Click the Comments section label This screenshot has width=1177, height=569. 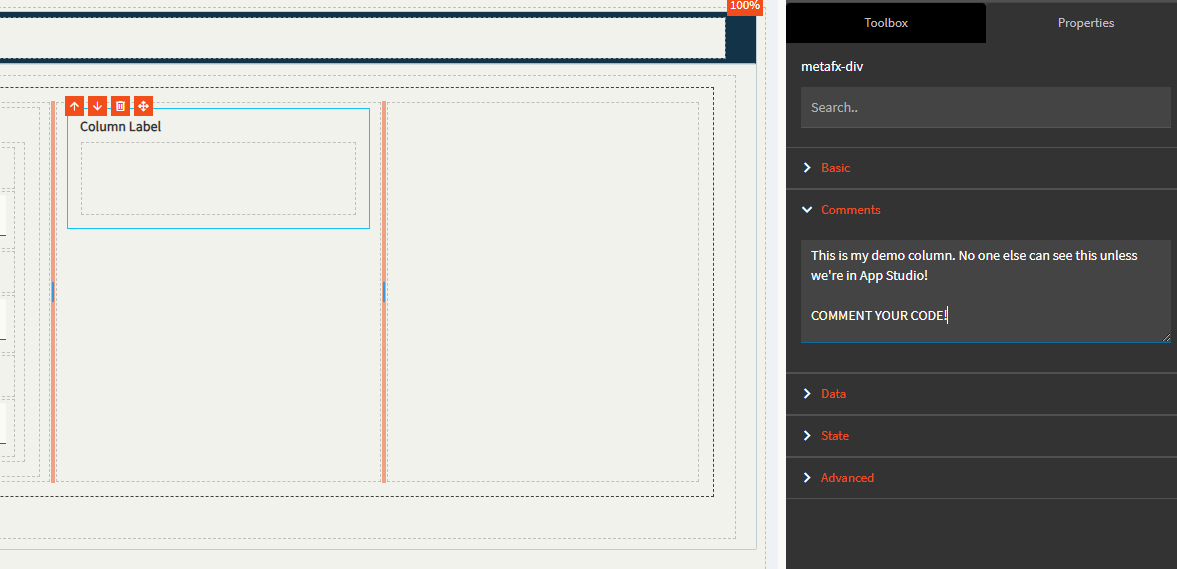tap(850, 209)
